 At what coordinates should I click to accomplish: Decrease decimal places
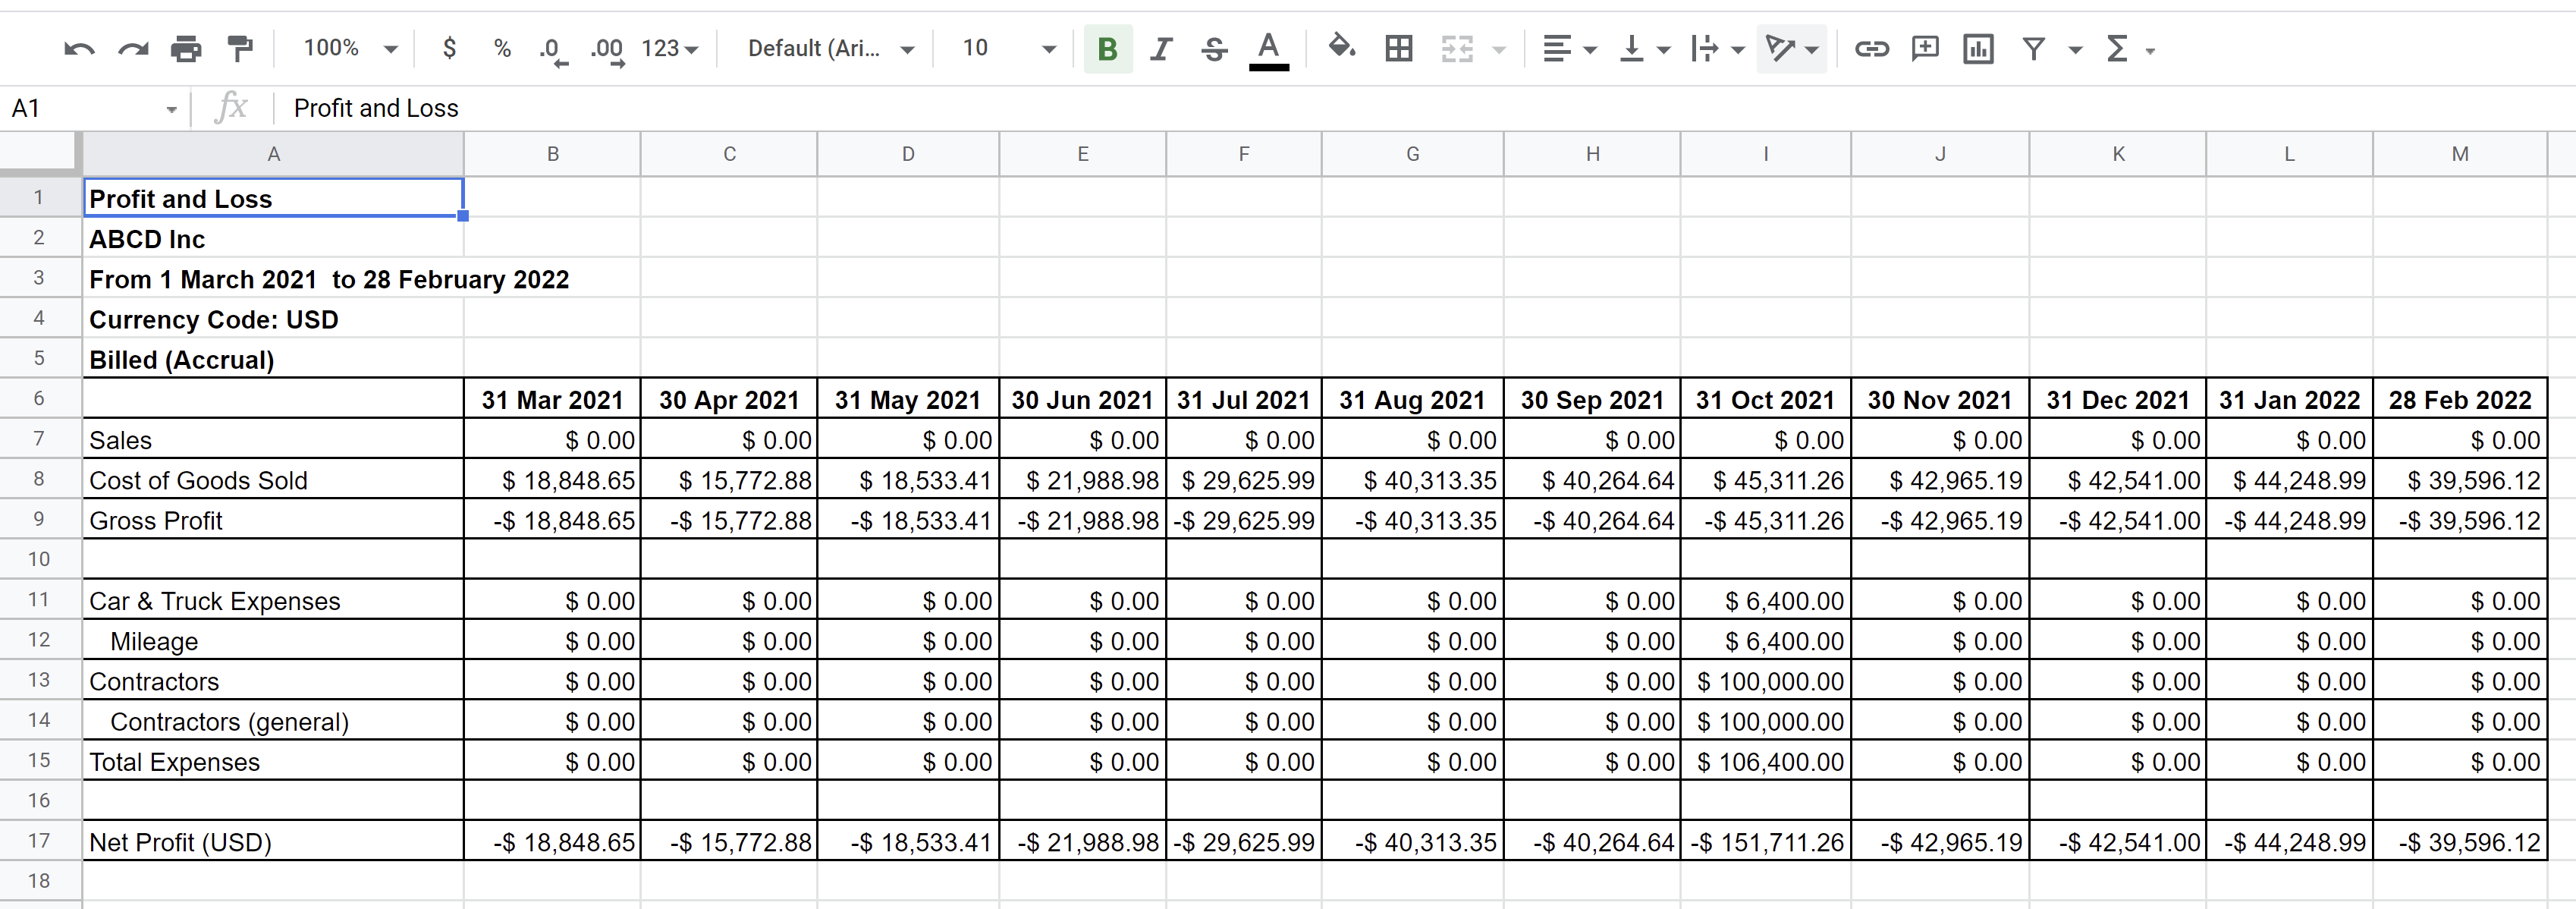552,49
